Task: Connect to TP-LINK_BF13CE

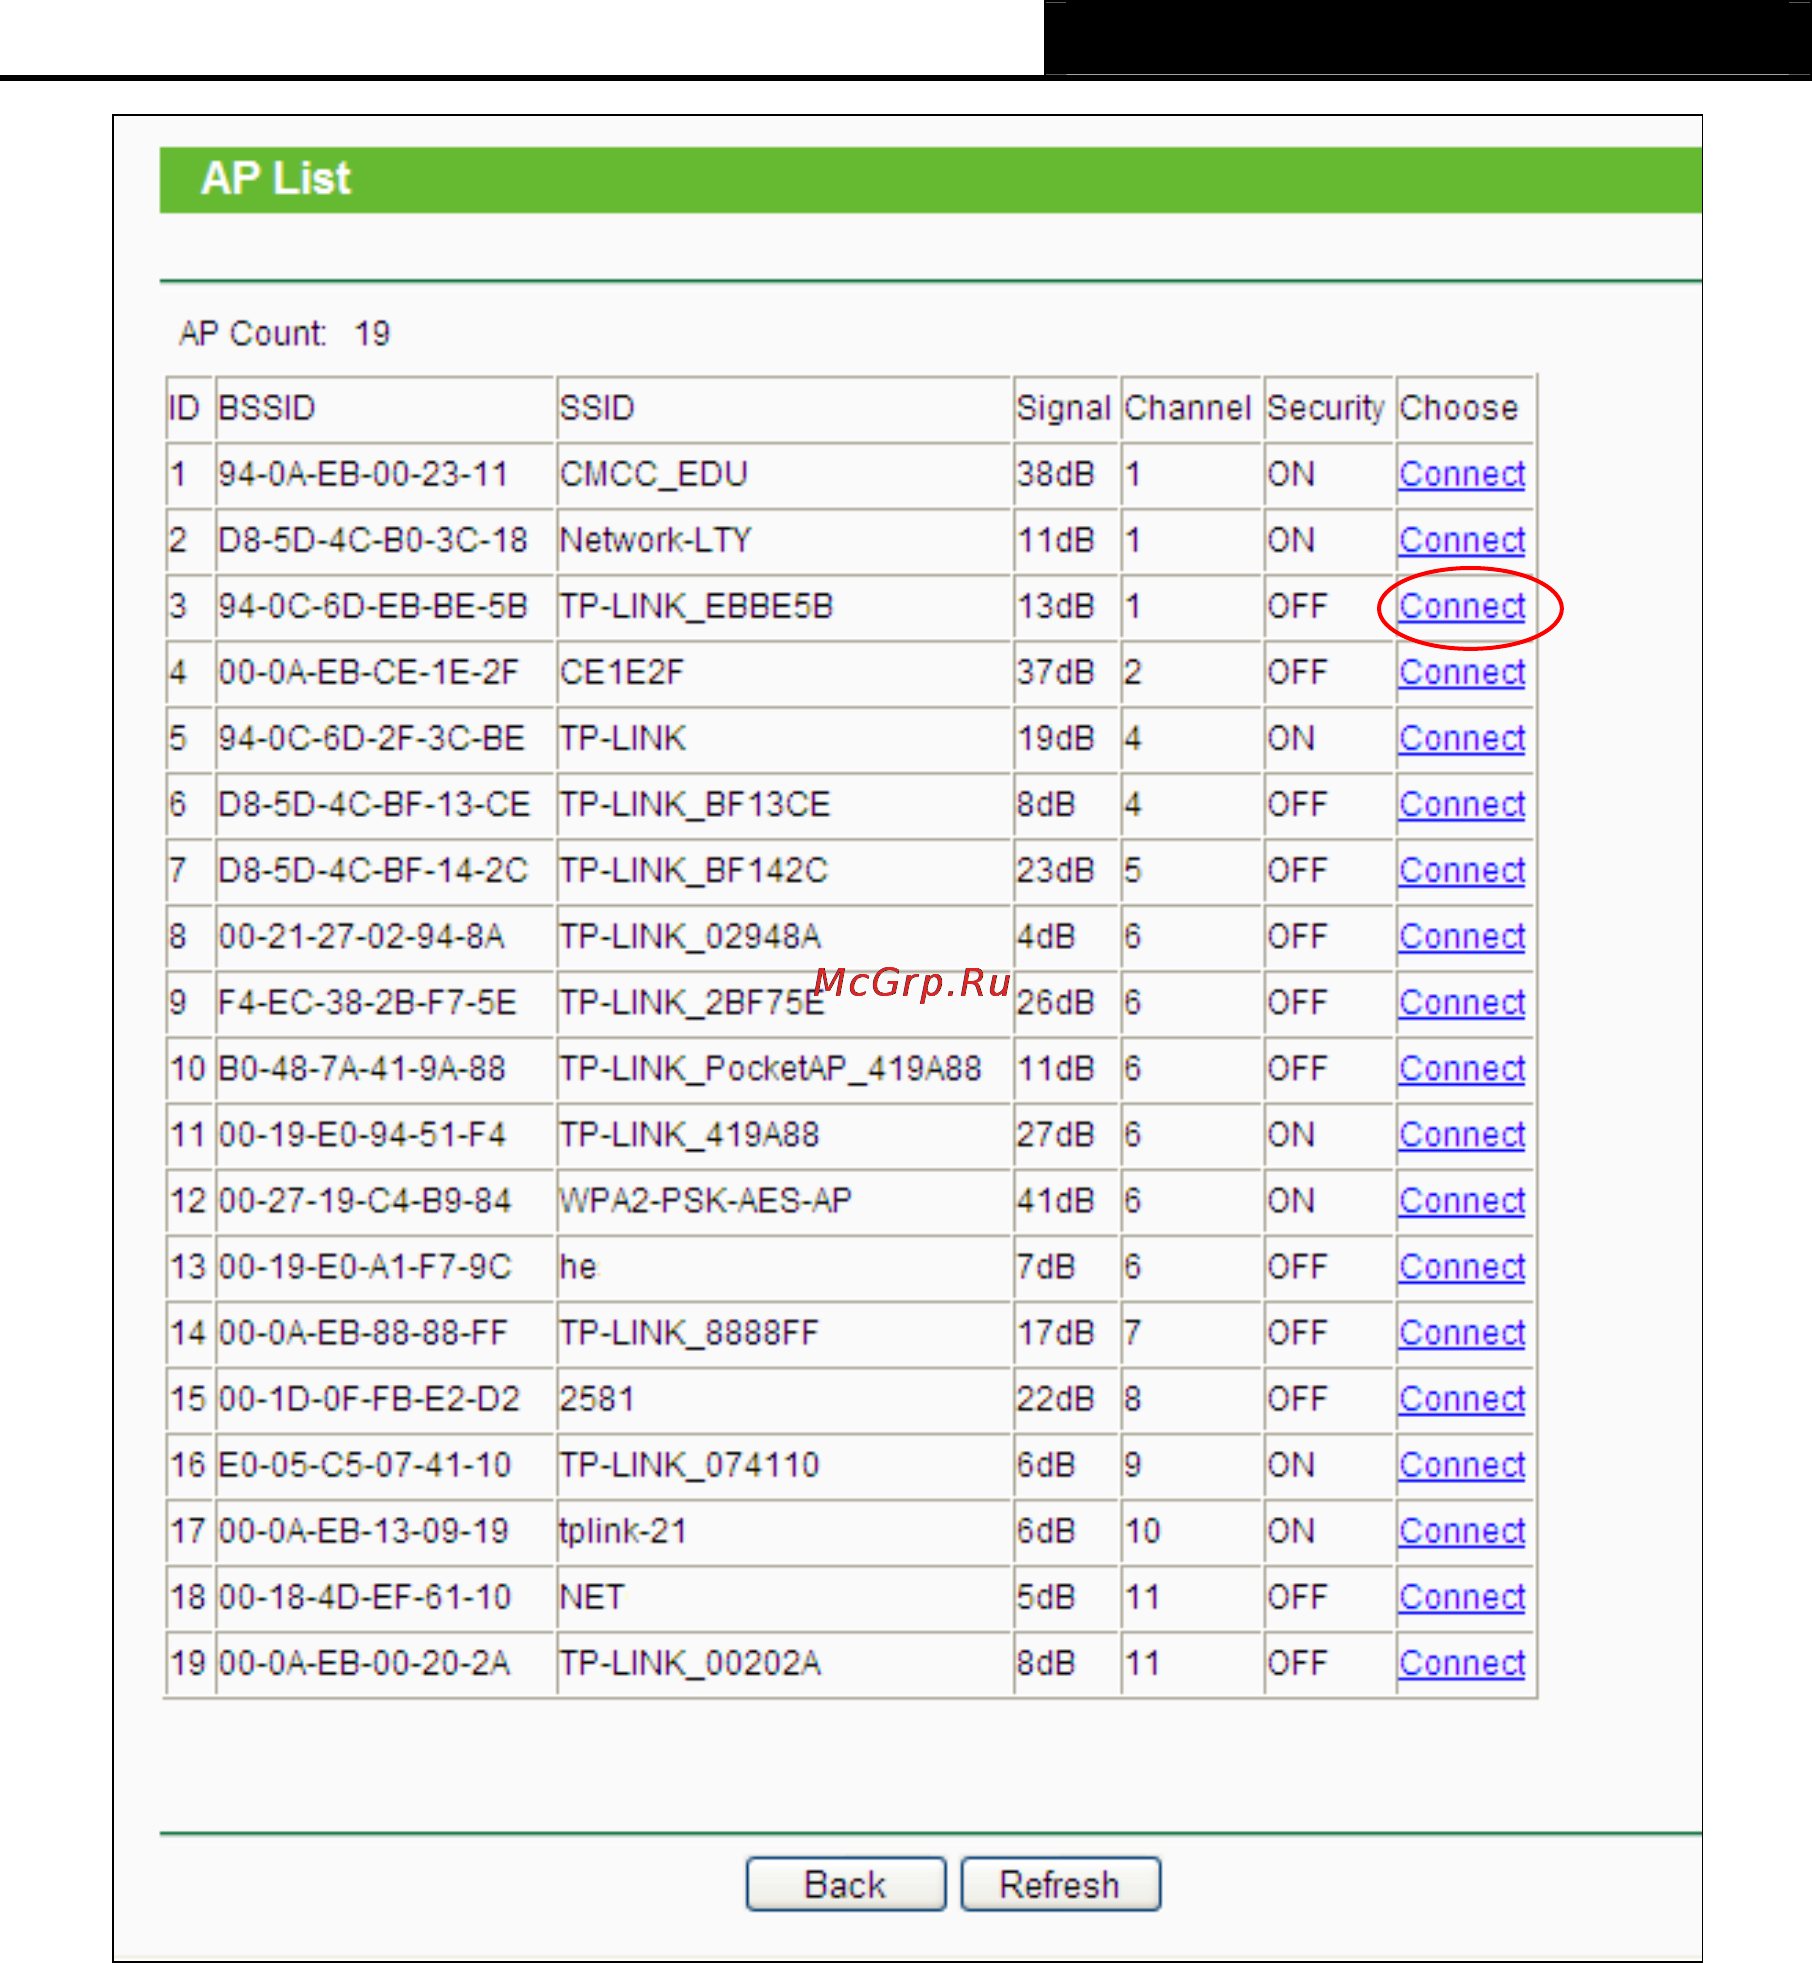Action: click(1462, 804)
